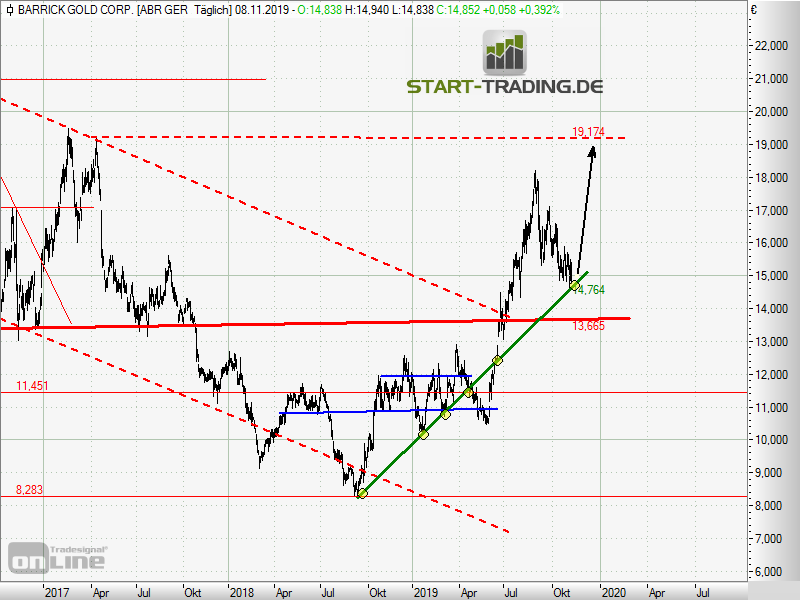Click the close value C:14,852
Image resolution: width=800 pixels, height=600 pixels.
tap(458, 10)
